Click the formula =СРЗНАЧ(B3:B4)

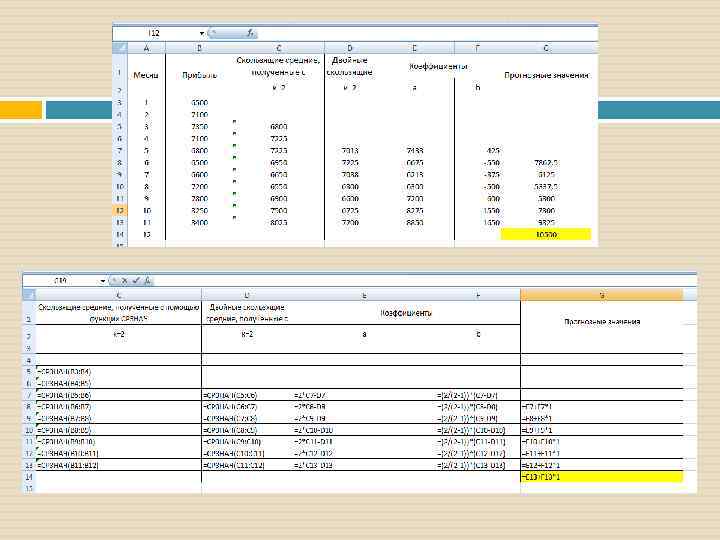coord(64,371)
